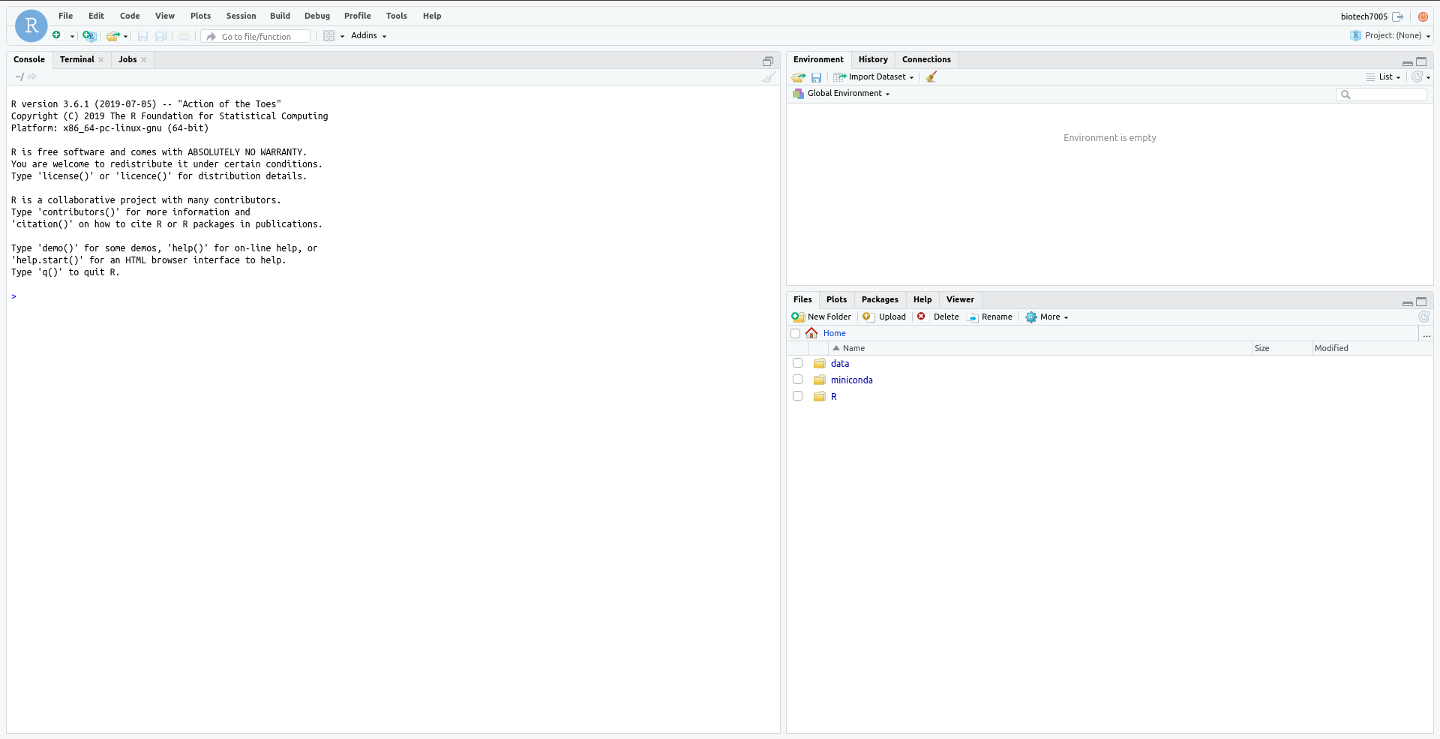
Task: Open the Import Dataset dropdown
Action: (873, 76)
